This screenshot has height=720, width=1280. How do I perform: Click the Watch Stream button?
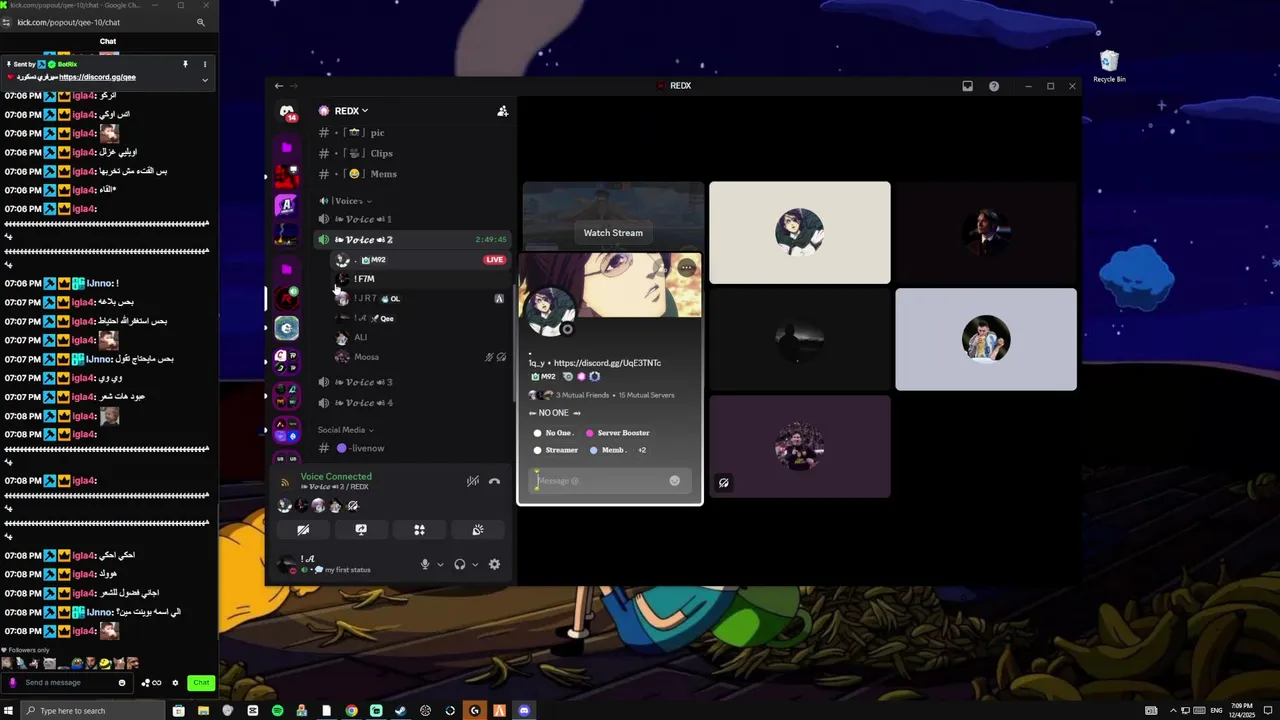613,233
